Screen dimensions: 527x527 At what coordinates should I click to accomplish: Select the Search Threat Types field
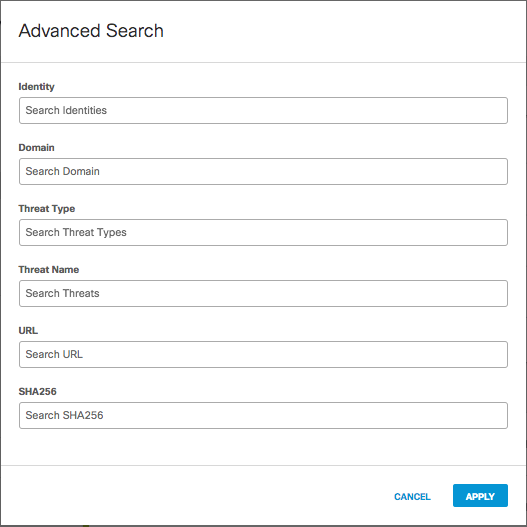[263, 233]
